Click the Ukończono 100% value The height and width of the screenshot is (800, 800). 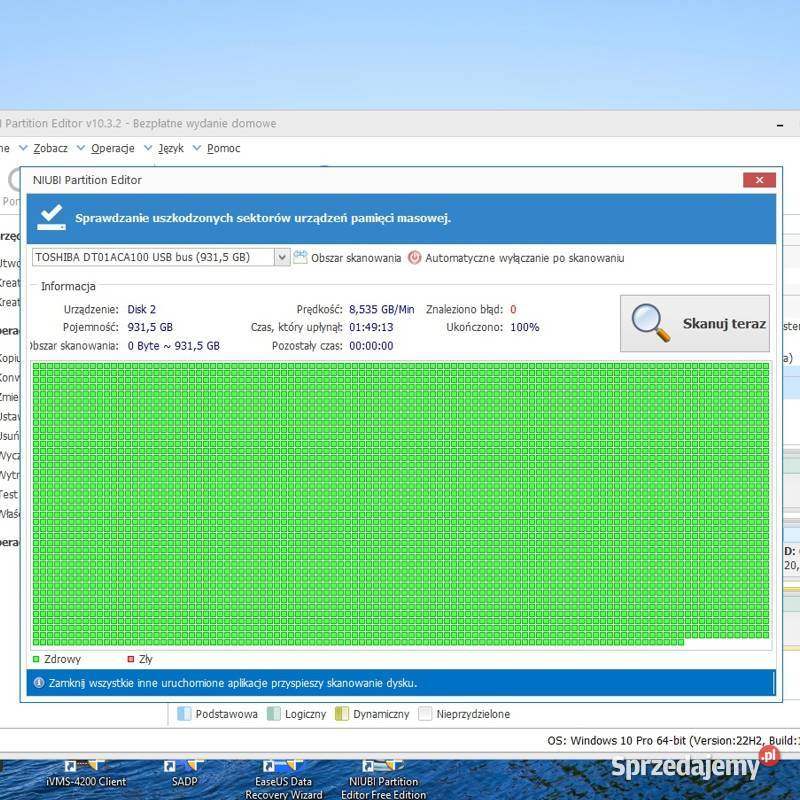point(525,327)
